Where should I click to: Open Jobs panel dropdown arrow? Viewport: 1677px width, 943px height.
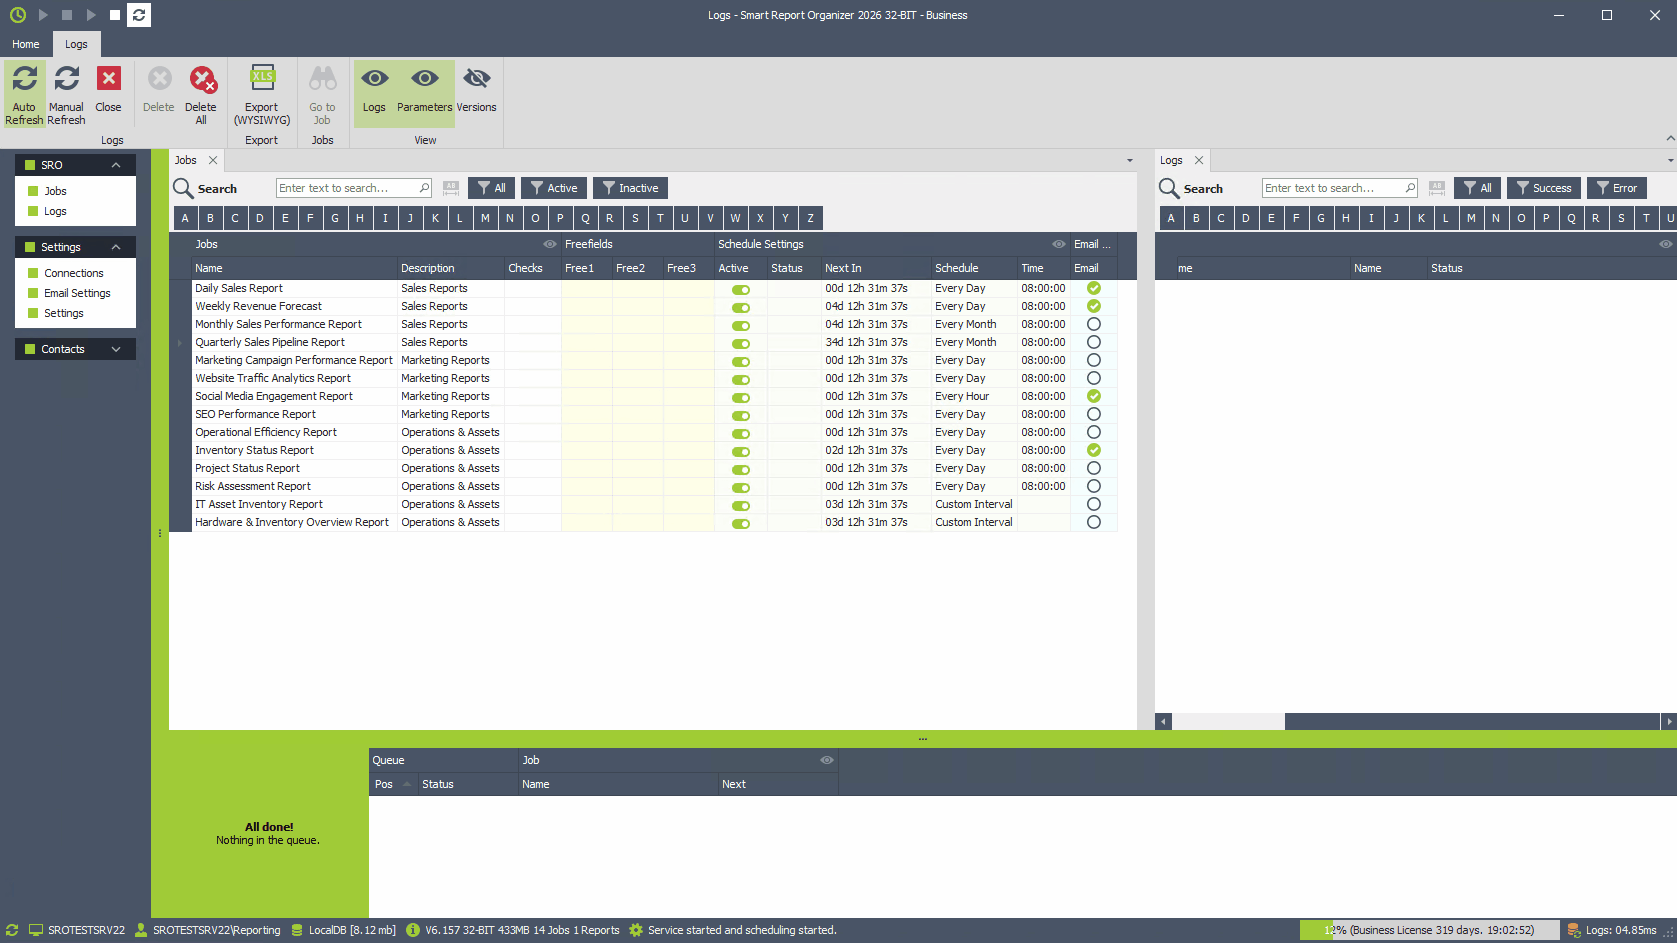click(x=1130, y=161)
